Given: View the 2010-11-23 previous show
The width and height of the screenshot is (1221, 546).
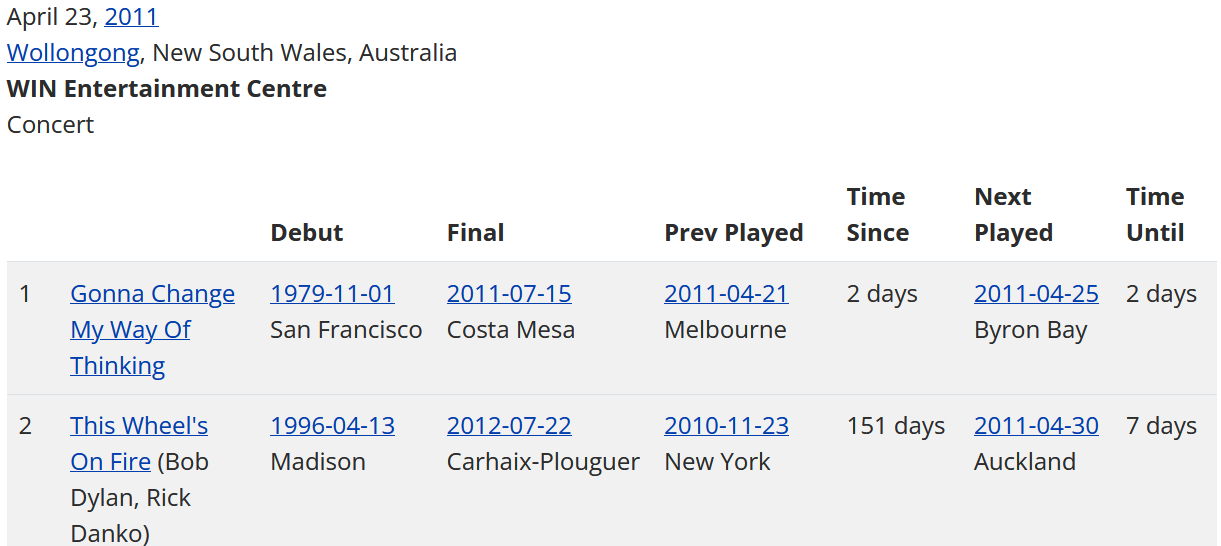Looking at the screenshot, I should click(x=726, y=426).
